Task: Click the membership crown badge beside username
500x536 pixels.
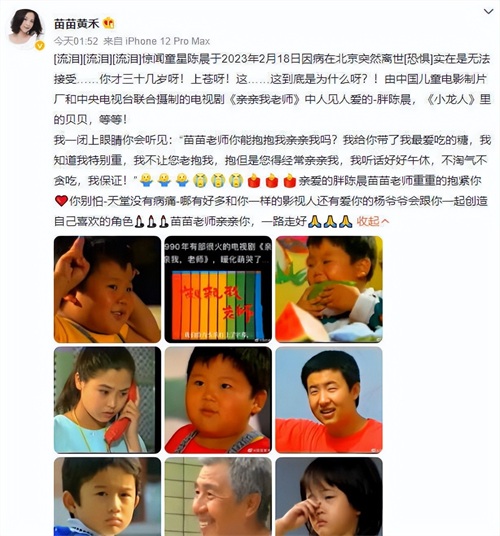Action: [109, 23]
